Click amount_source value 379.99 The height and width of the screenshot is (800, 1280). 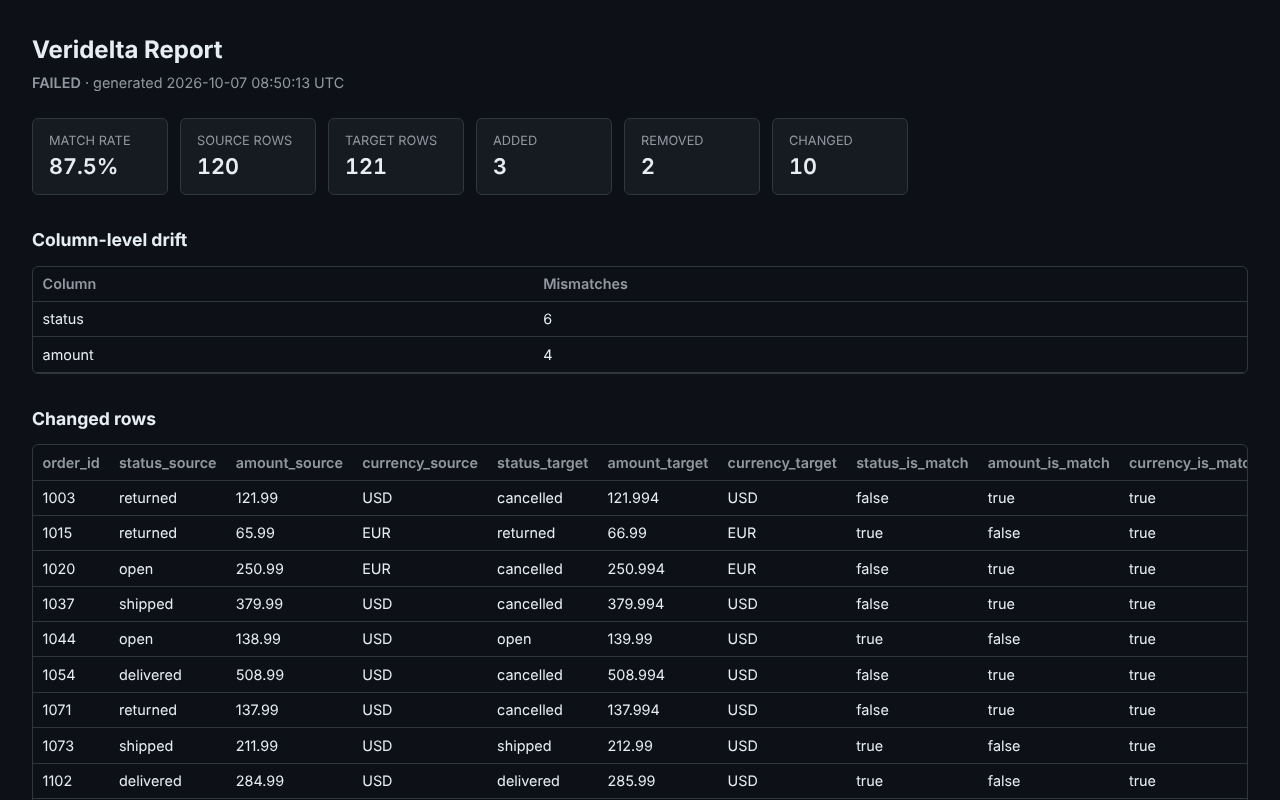click(260, 604)
